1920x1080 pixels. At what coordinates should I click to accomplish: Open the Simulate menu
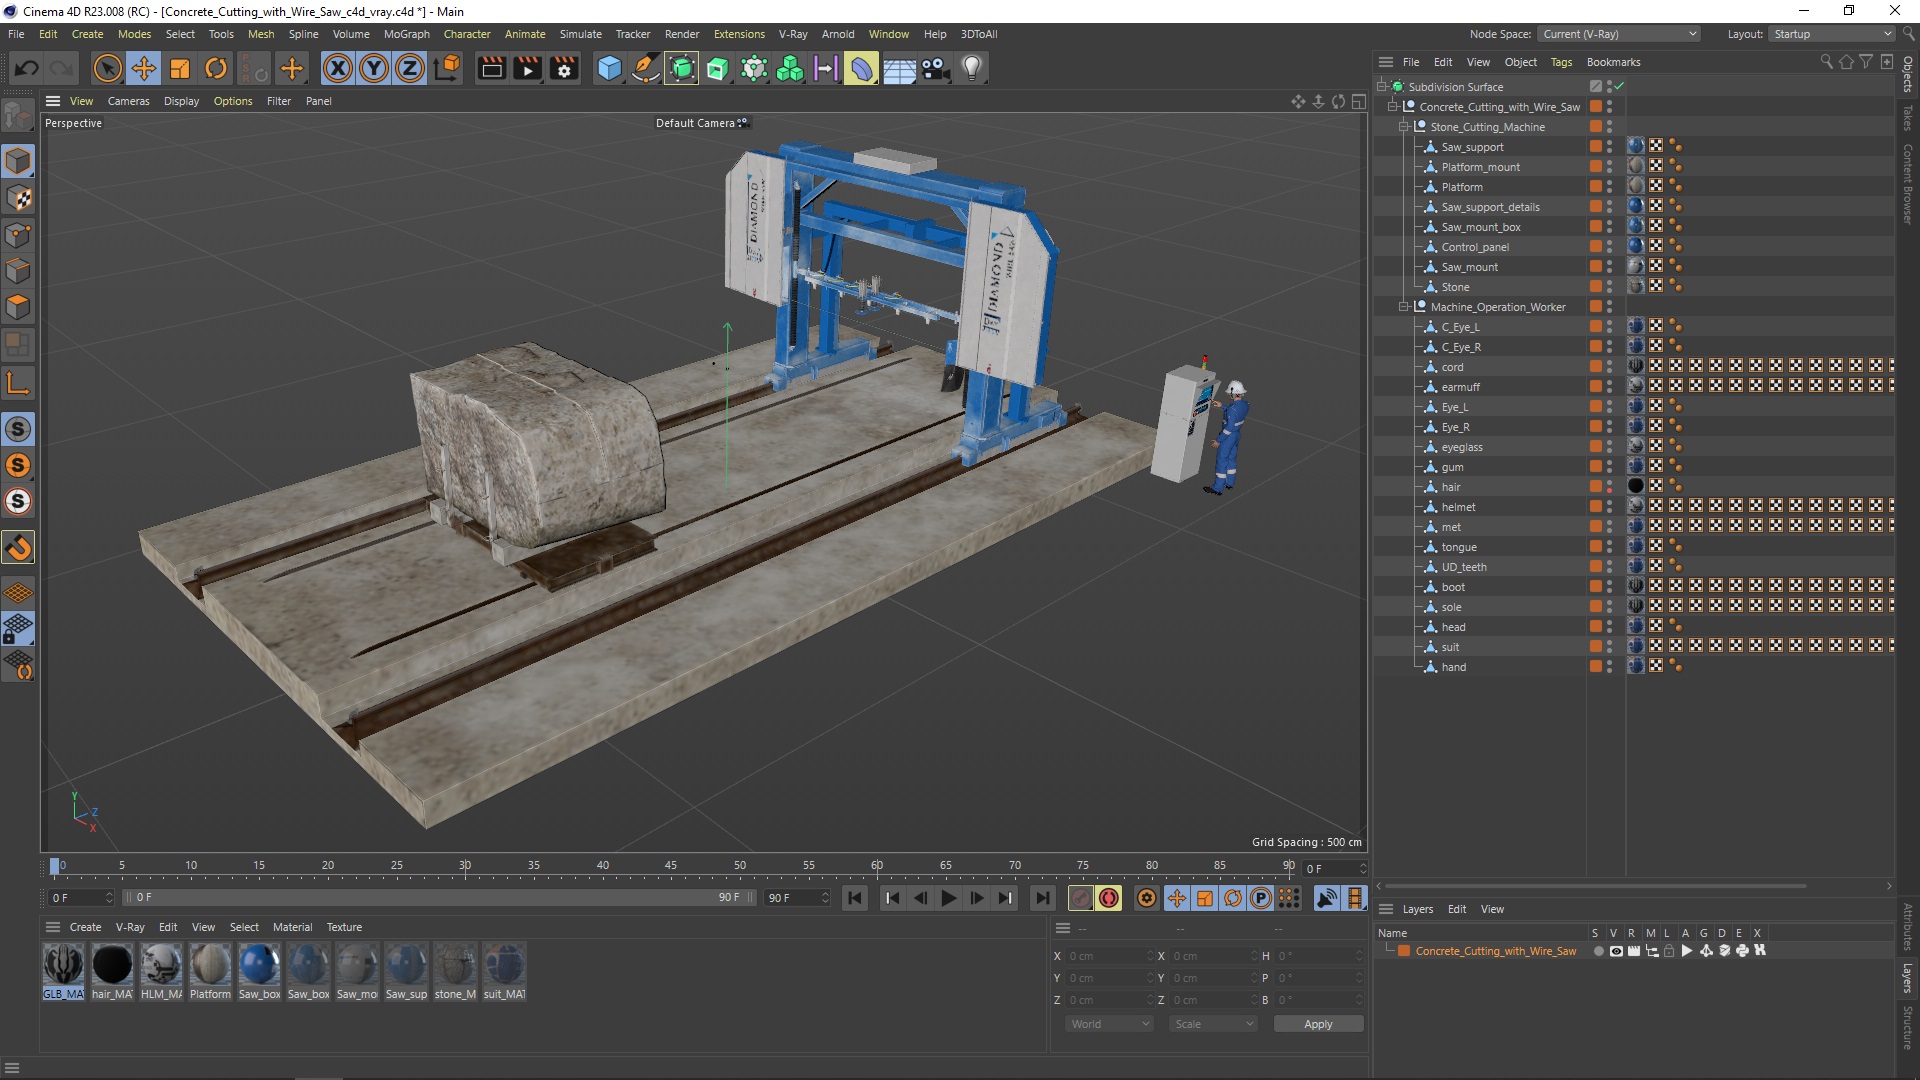click(580, 34)
